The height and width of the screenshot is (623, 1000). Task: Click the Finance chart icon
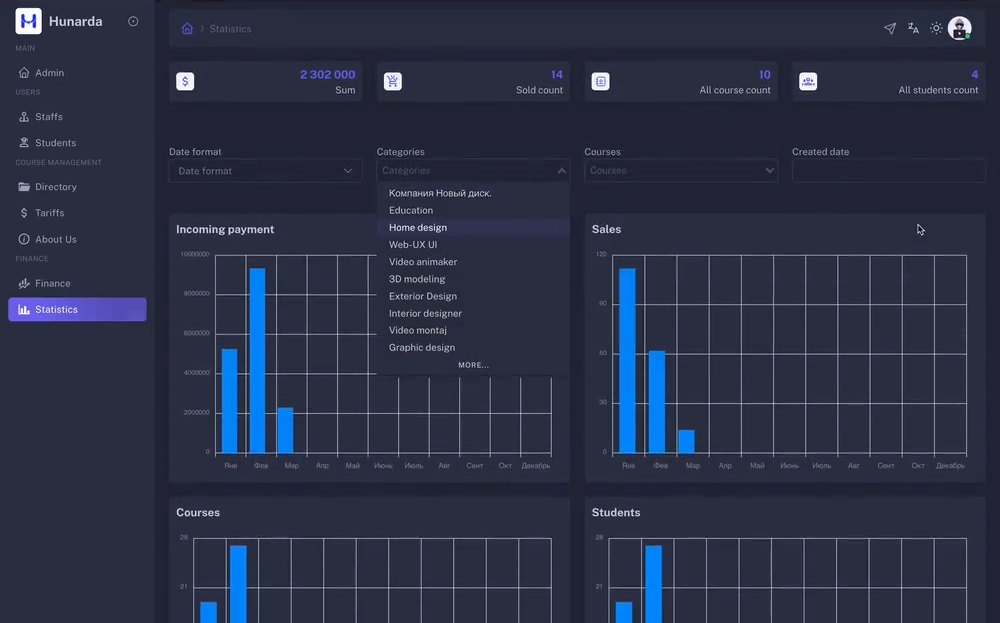pyautogui.click(x=24, y=283)
